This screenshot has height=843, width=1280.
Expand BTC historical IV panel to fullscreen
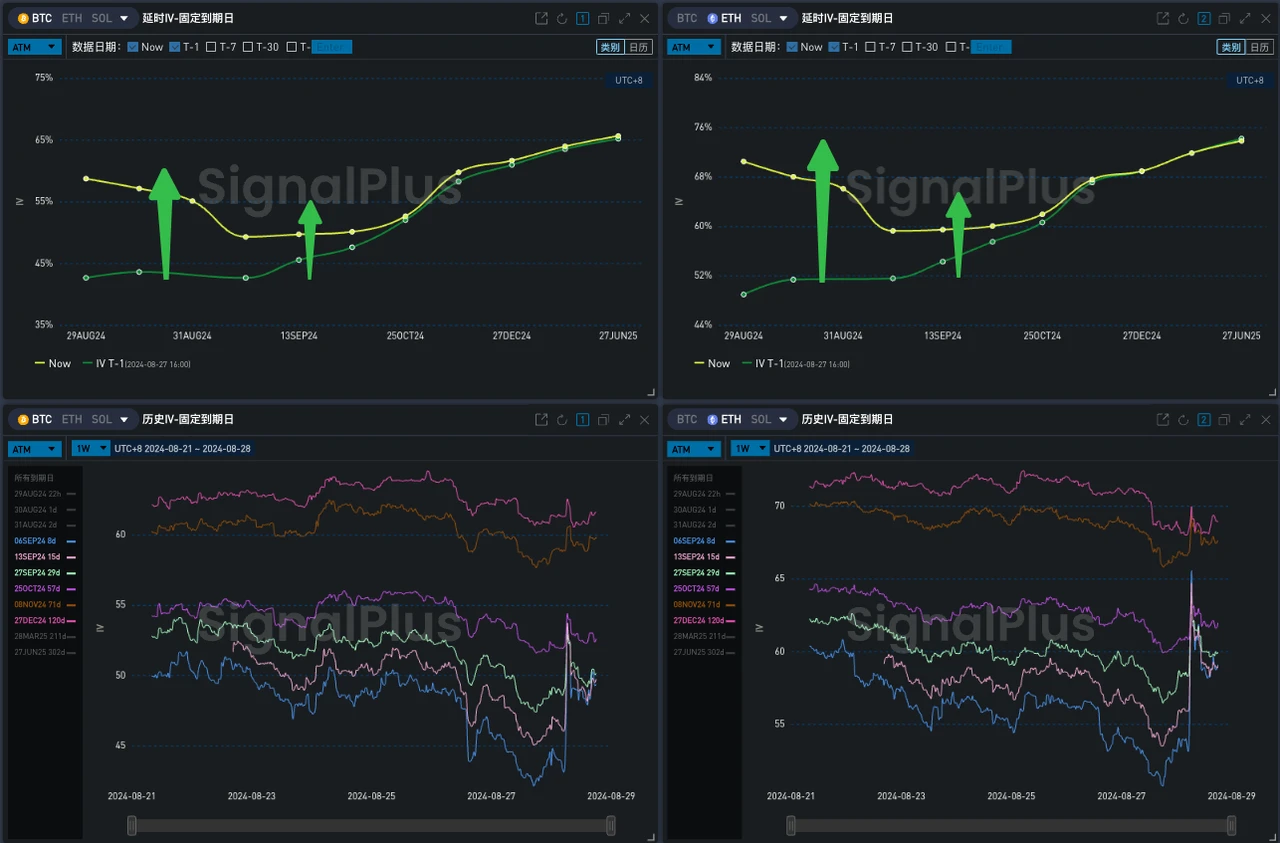pos(624,420)
